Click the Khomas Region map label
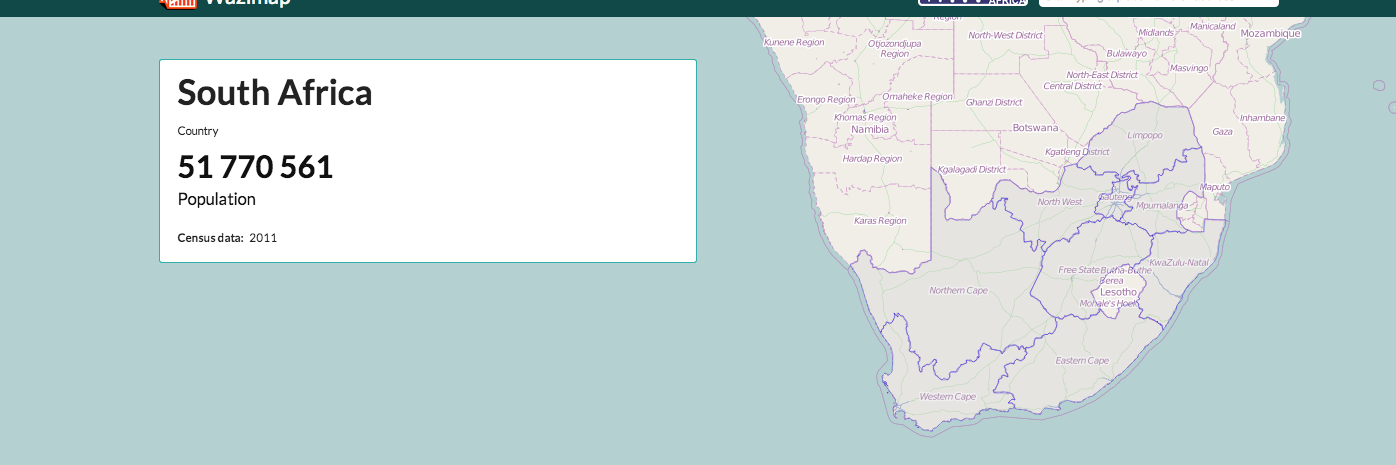 coord(865,117)
